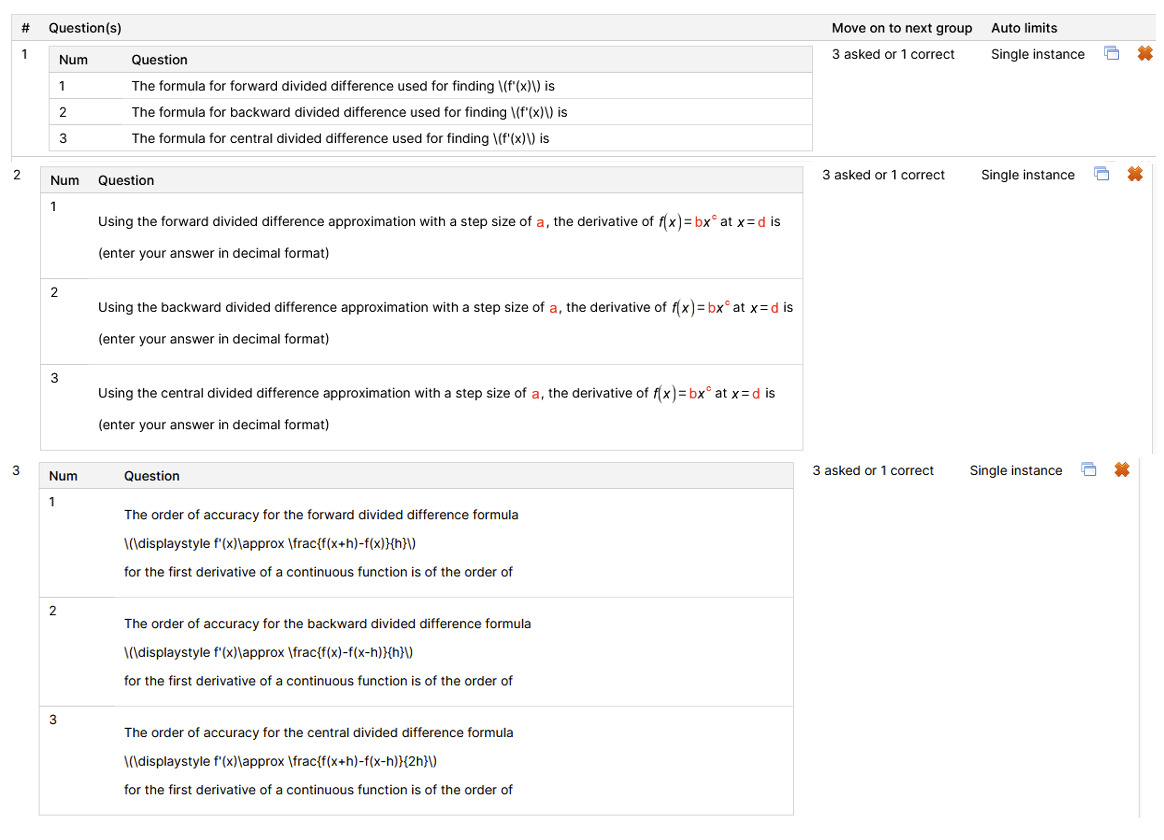Click "Single instance" auto limit for group 2

[x=1027, y=175]
